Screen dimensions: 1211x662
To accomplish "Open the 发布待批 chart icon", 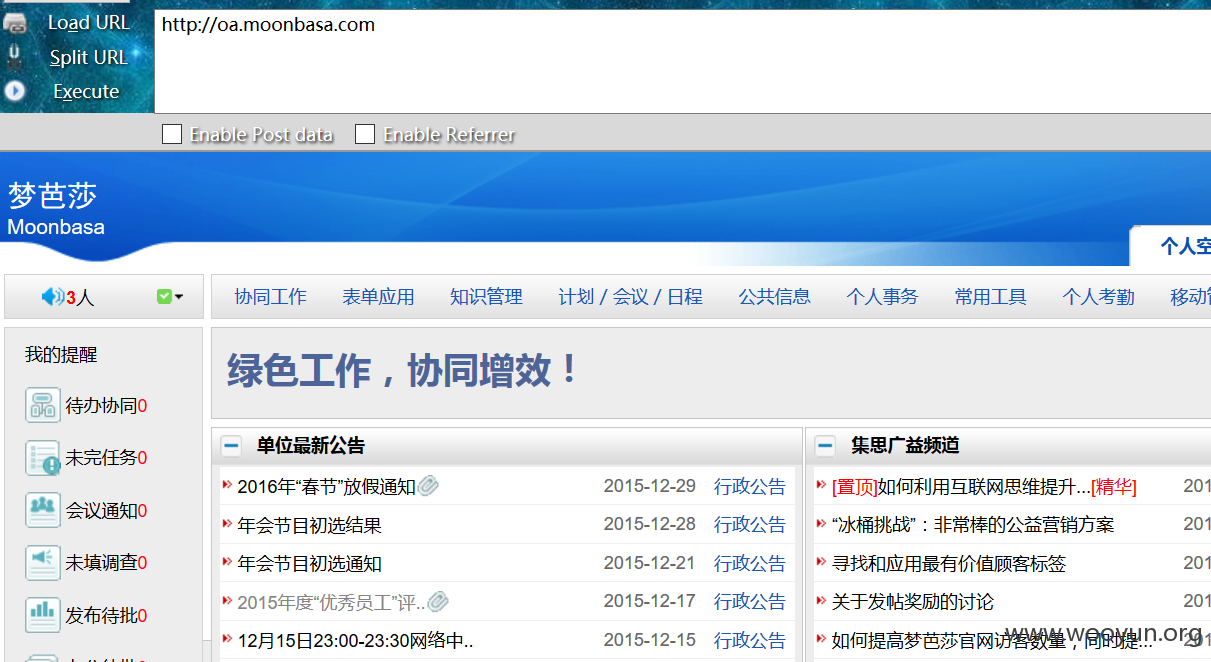I will point(43,614).
